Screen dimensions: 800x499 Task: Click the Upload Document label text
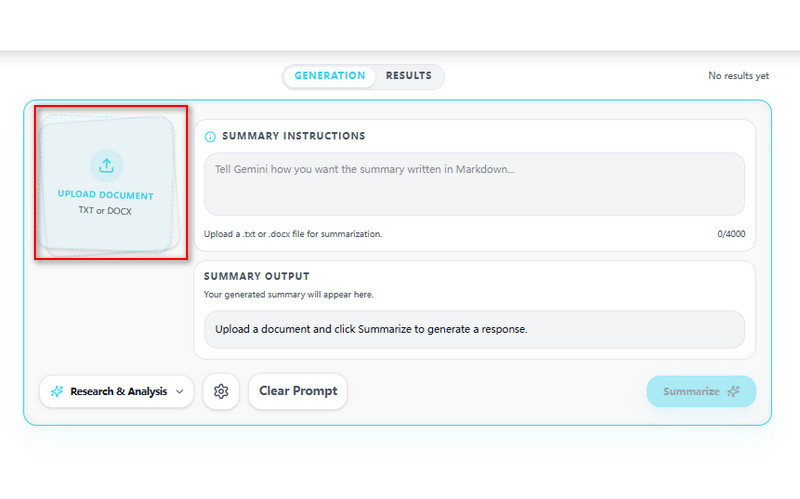(106, 195)
